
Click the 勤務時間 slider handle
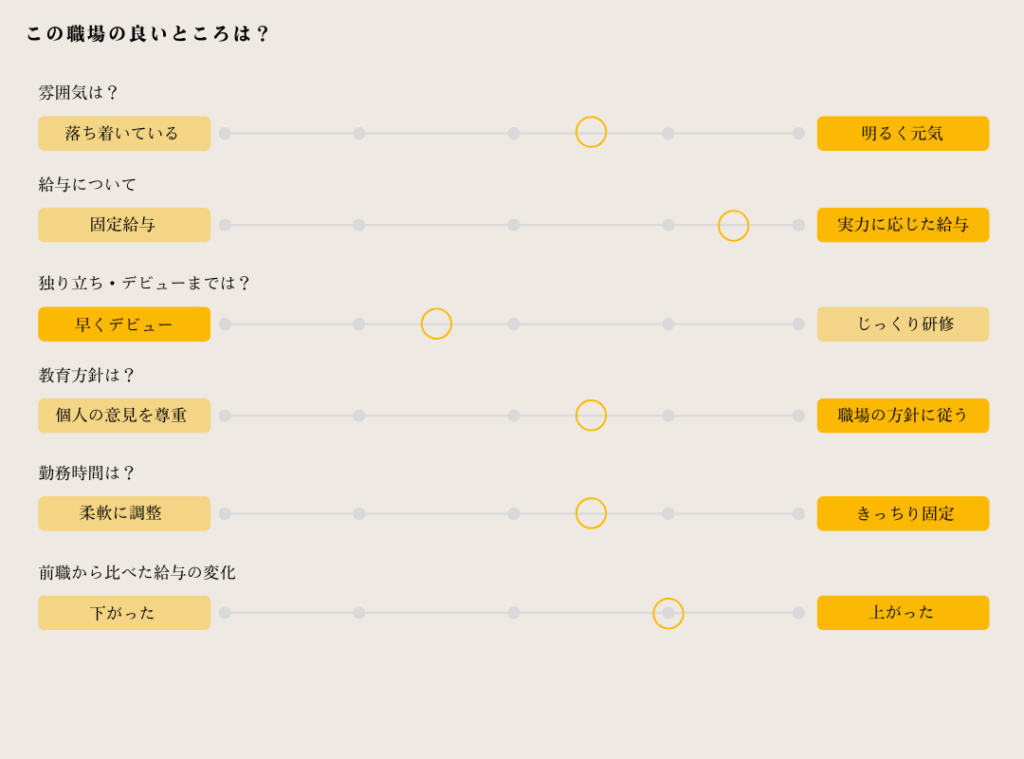click(591, 513)
